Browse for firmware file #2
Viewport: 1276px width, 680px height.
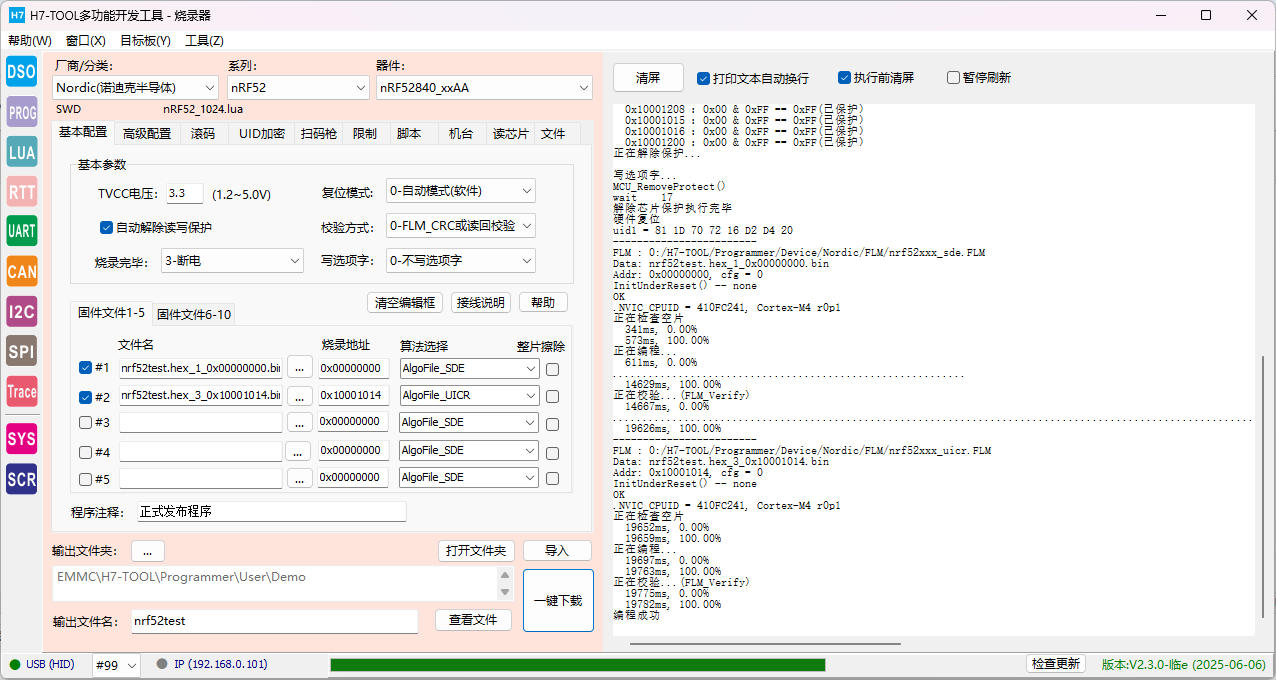point(299,395)
